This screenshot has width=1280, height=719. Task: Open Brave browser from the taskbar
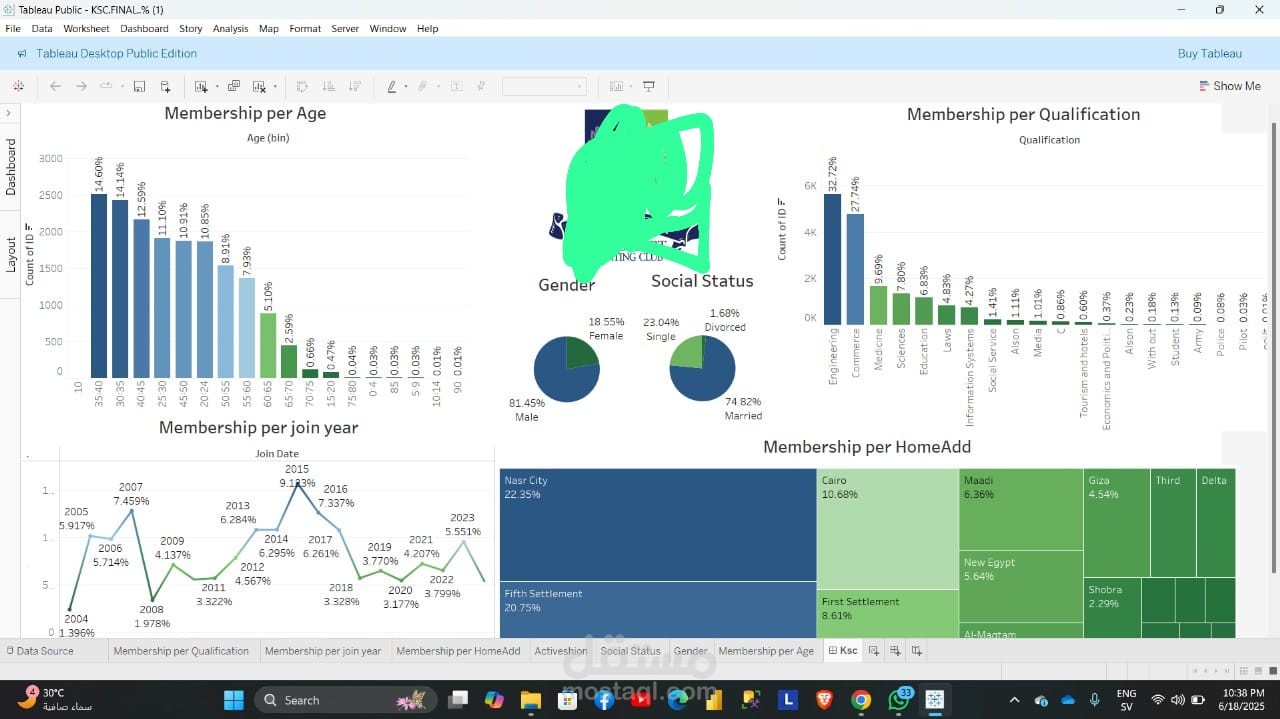click(825, 700)
